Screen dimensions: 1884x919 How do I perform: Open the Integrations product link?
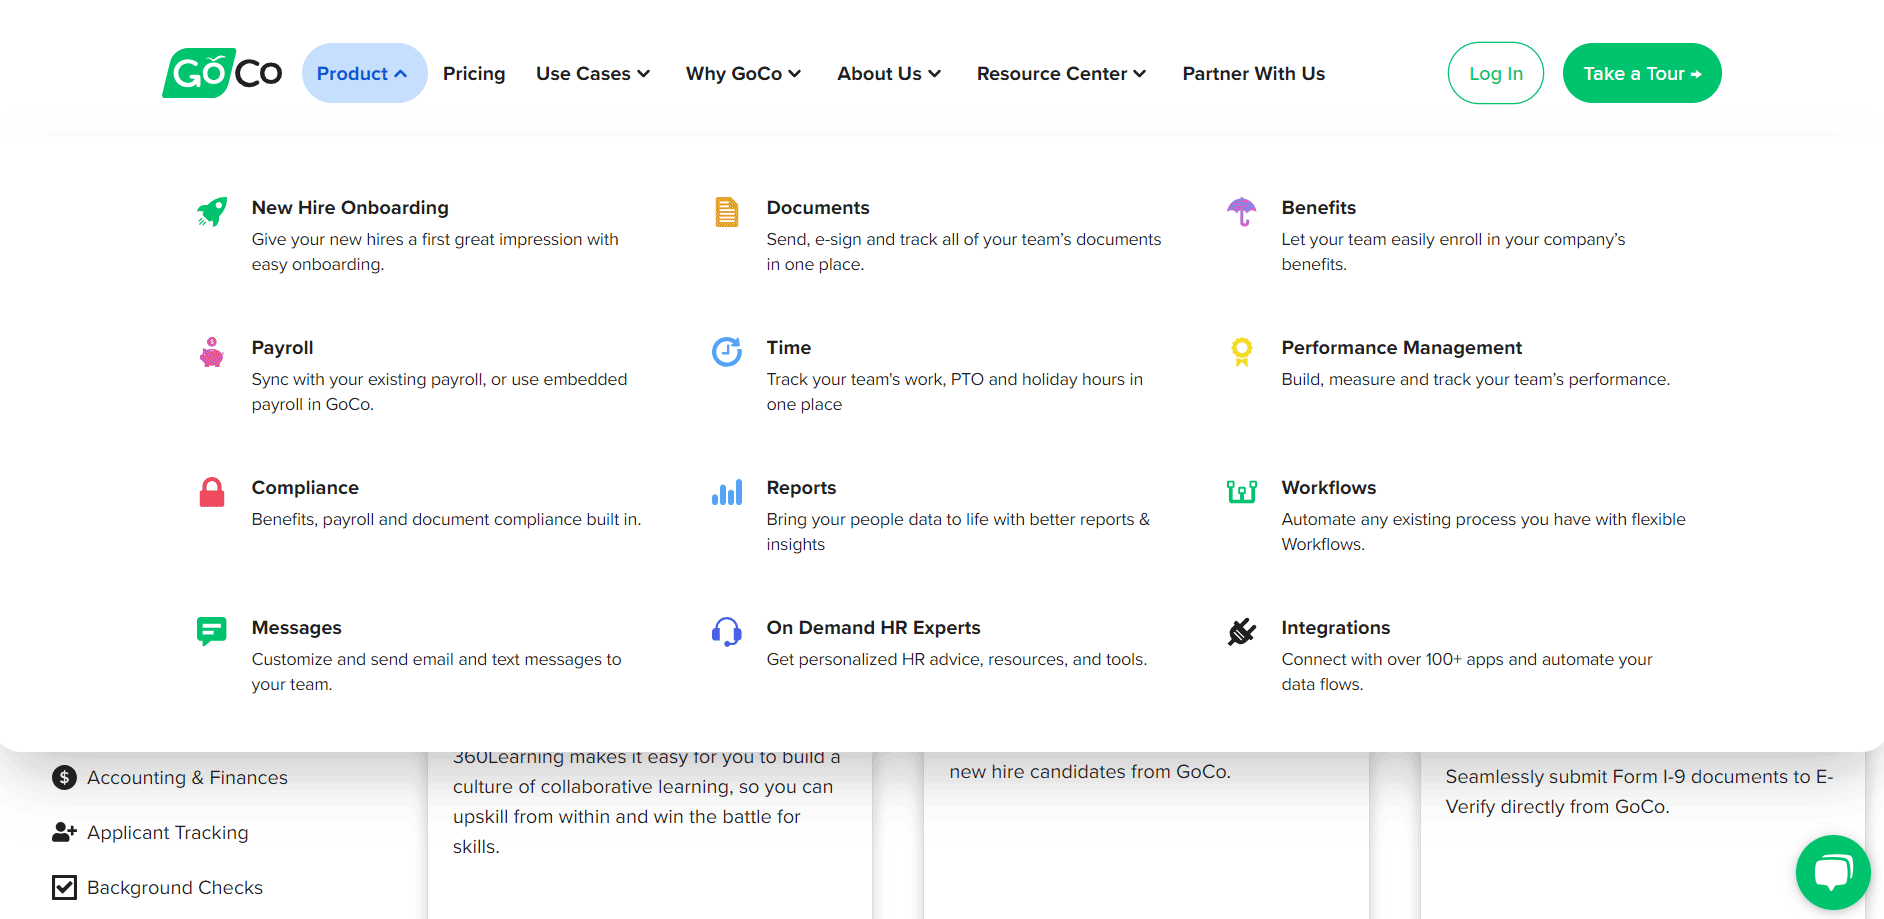(1336, 627)
